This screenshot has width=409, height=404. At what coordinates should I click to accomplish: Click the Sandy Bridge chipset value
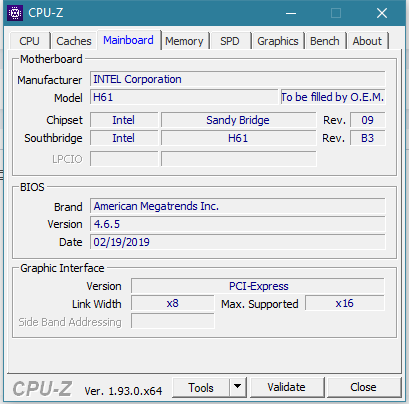(238, 120)
